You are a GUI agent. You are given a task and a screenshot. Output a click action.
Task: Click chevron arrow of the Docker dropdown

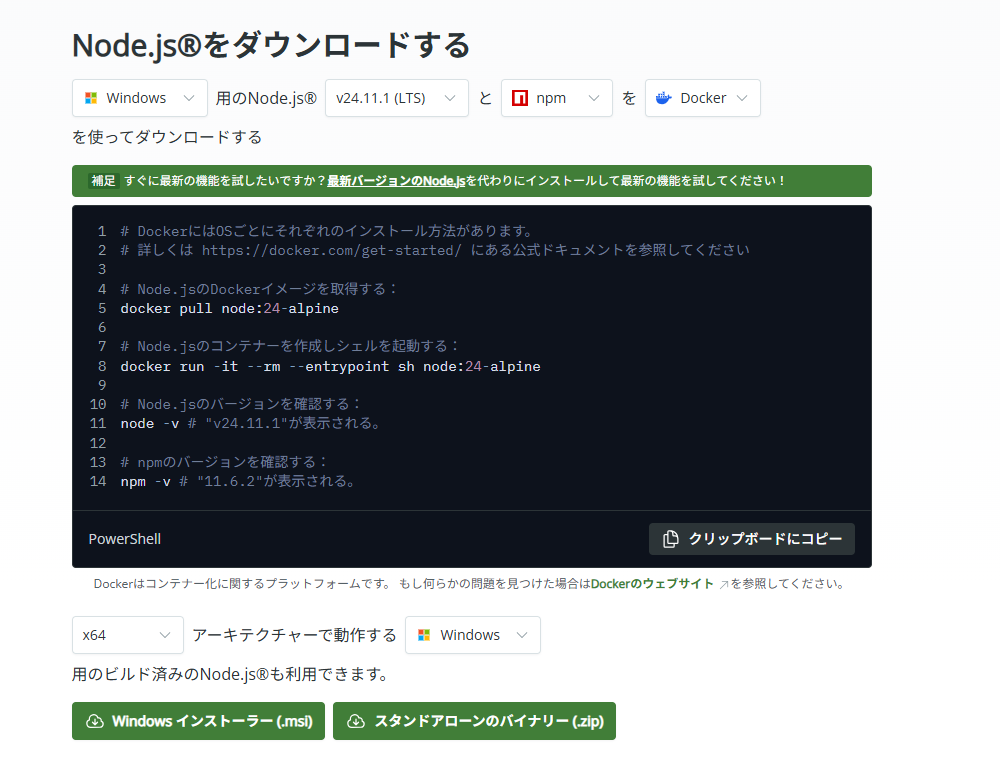pos(742,98)
